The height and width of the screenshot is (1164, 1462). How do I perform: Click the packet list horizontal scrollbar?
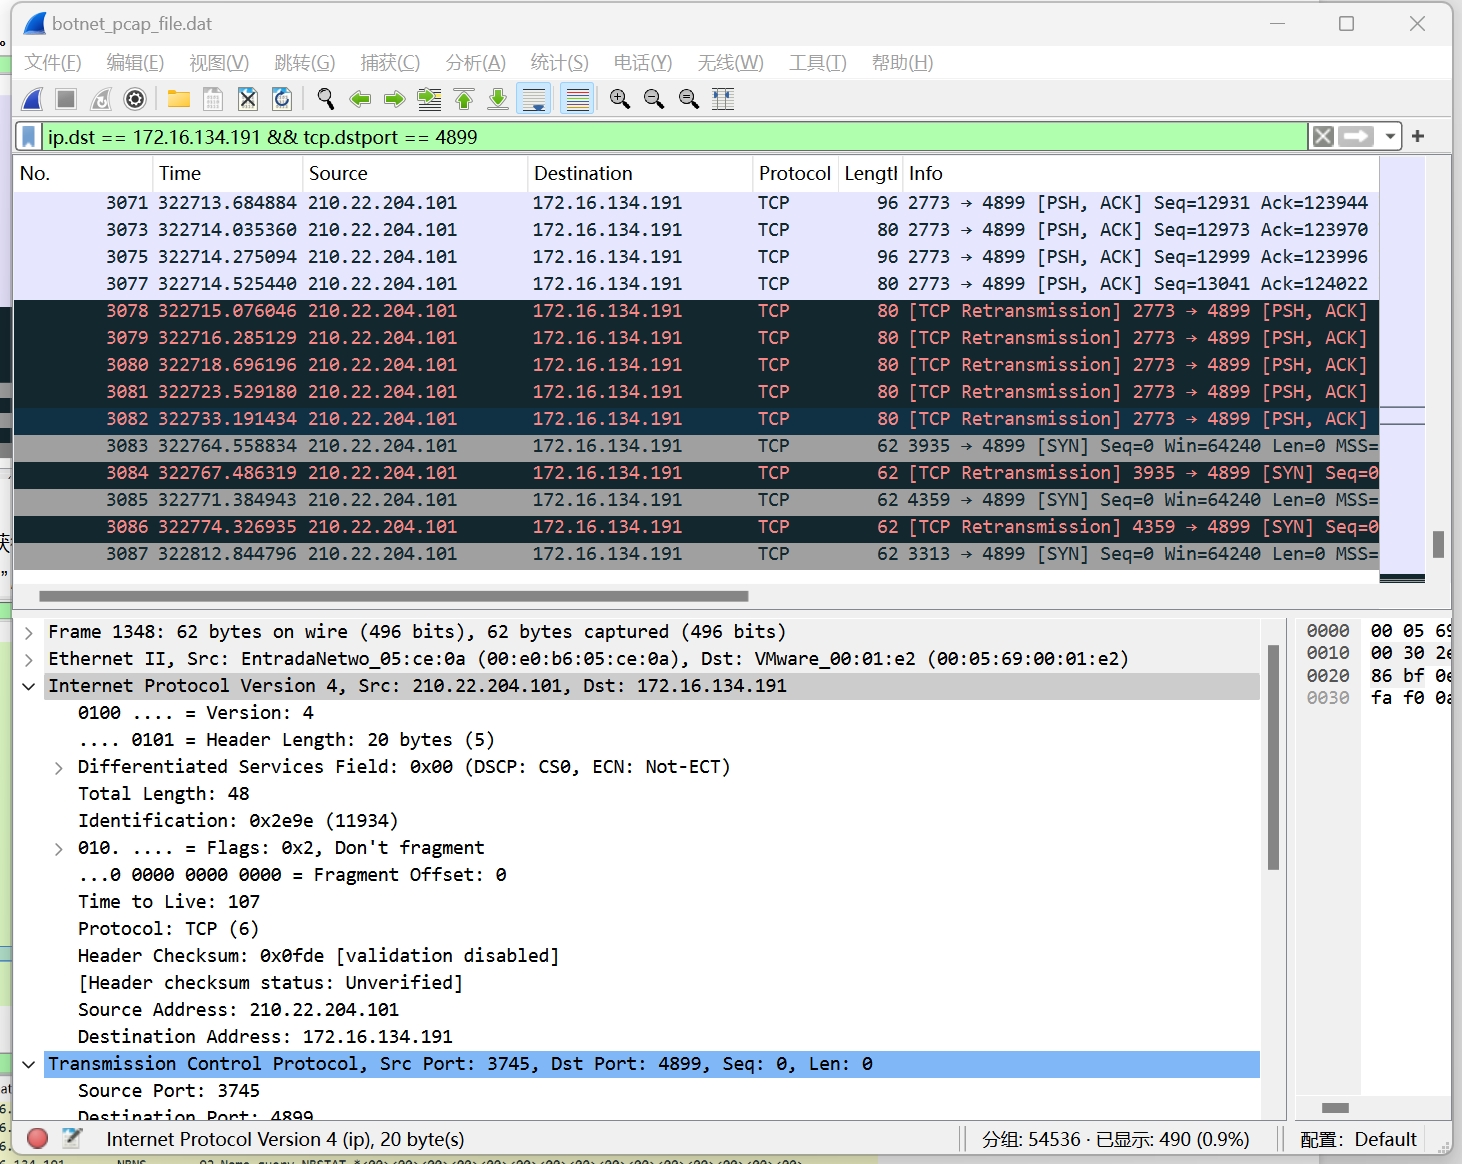click(393, 596)
